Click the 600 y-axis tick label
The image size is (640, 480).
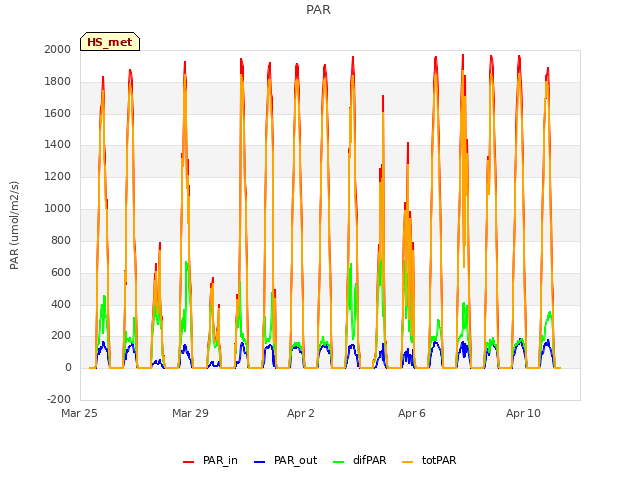61,272
